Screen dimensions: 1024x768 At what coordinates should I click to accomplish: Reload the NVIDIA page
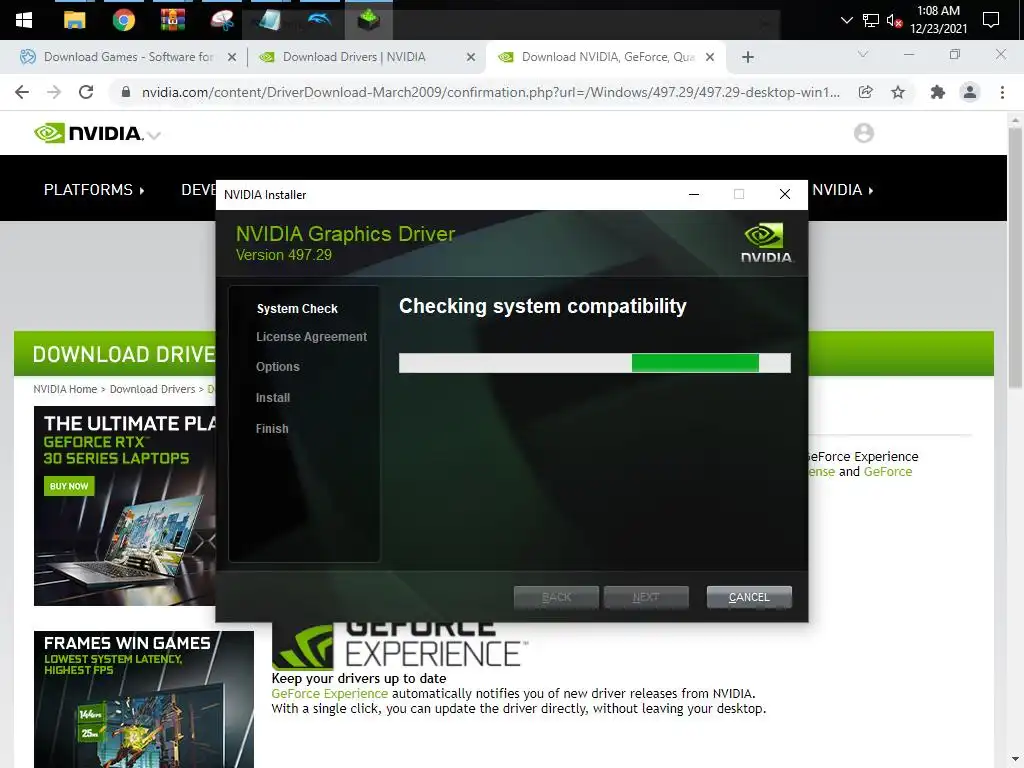click(86, 92)
